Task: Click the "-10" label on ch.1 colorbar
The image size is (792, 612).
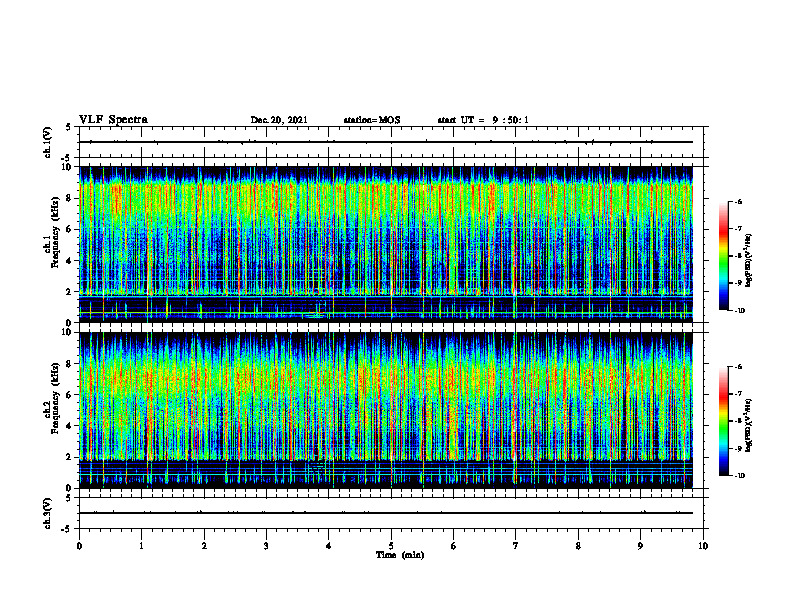Action: point(739,311)
